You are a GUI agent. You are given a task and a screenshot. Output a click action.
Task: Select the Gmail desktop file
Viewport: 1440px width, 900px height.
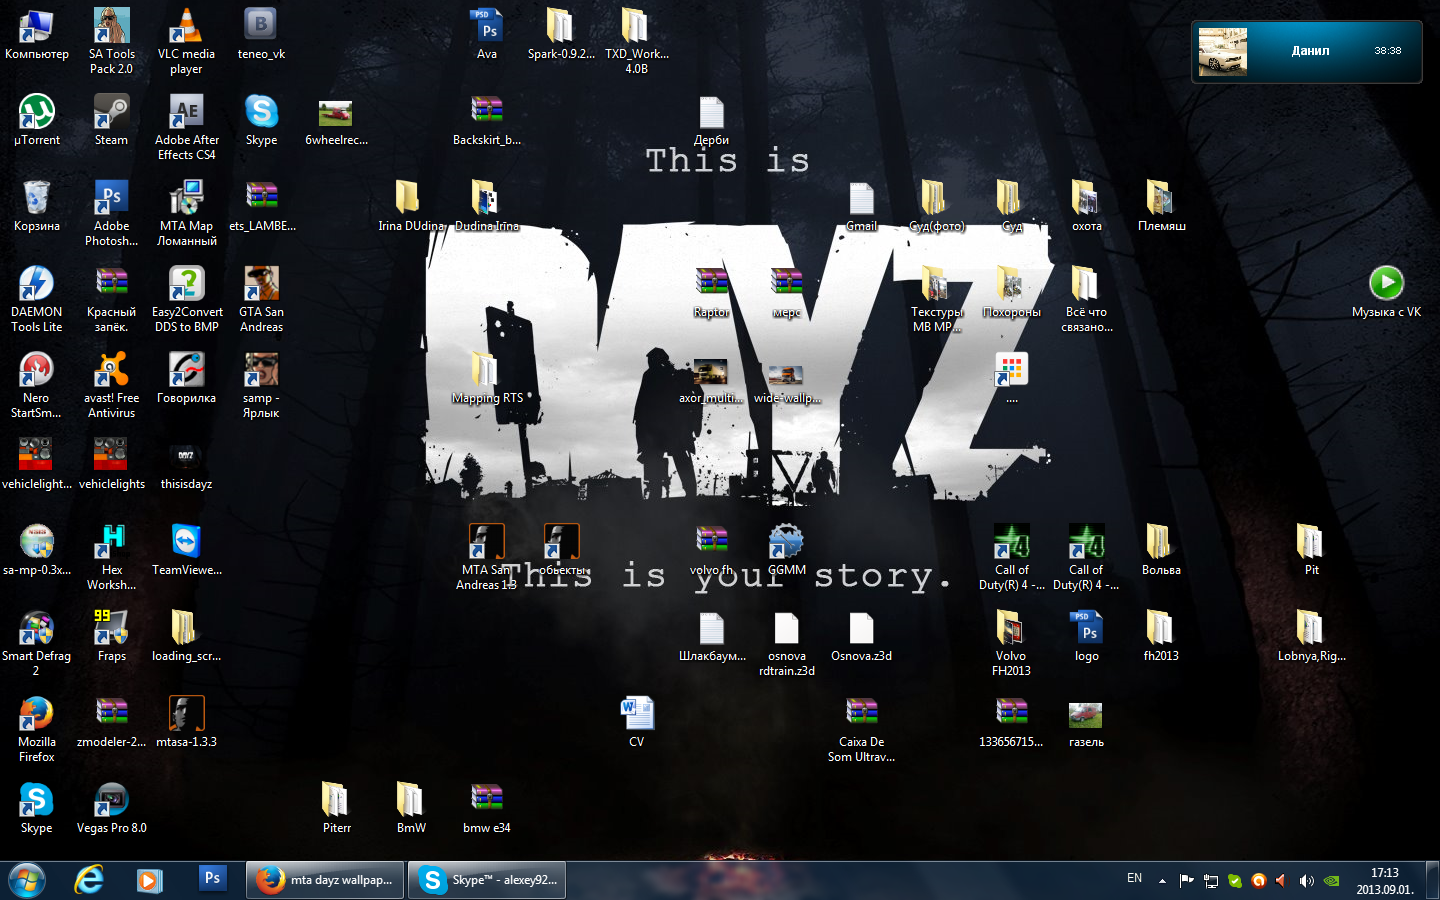point(861,207)
